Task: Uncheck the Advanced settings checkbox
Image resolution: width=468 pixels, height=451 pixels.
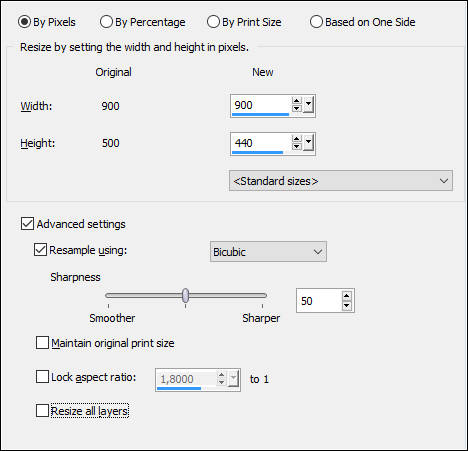Action: pyautogui.click(x=27, y=224)
